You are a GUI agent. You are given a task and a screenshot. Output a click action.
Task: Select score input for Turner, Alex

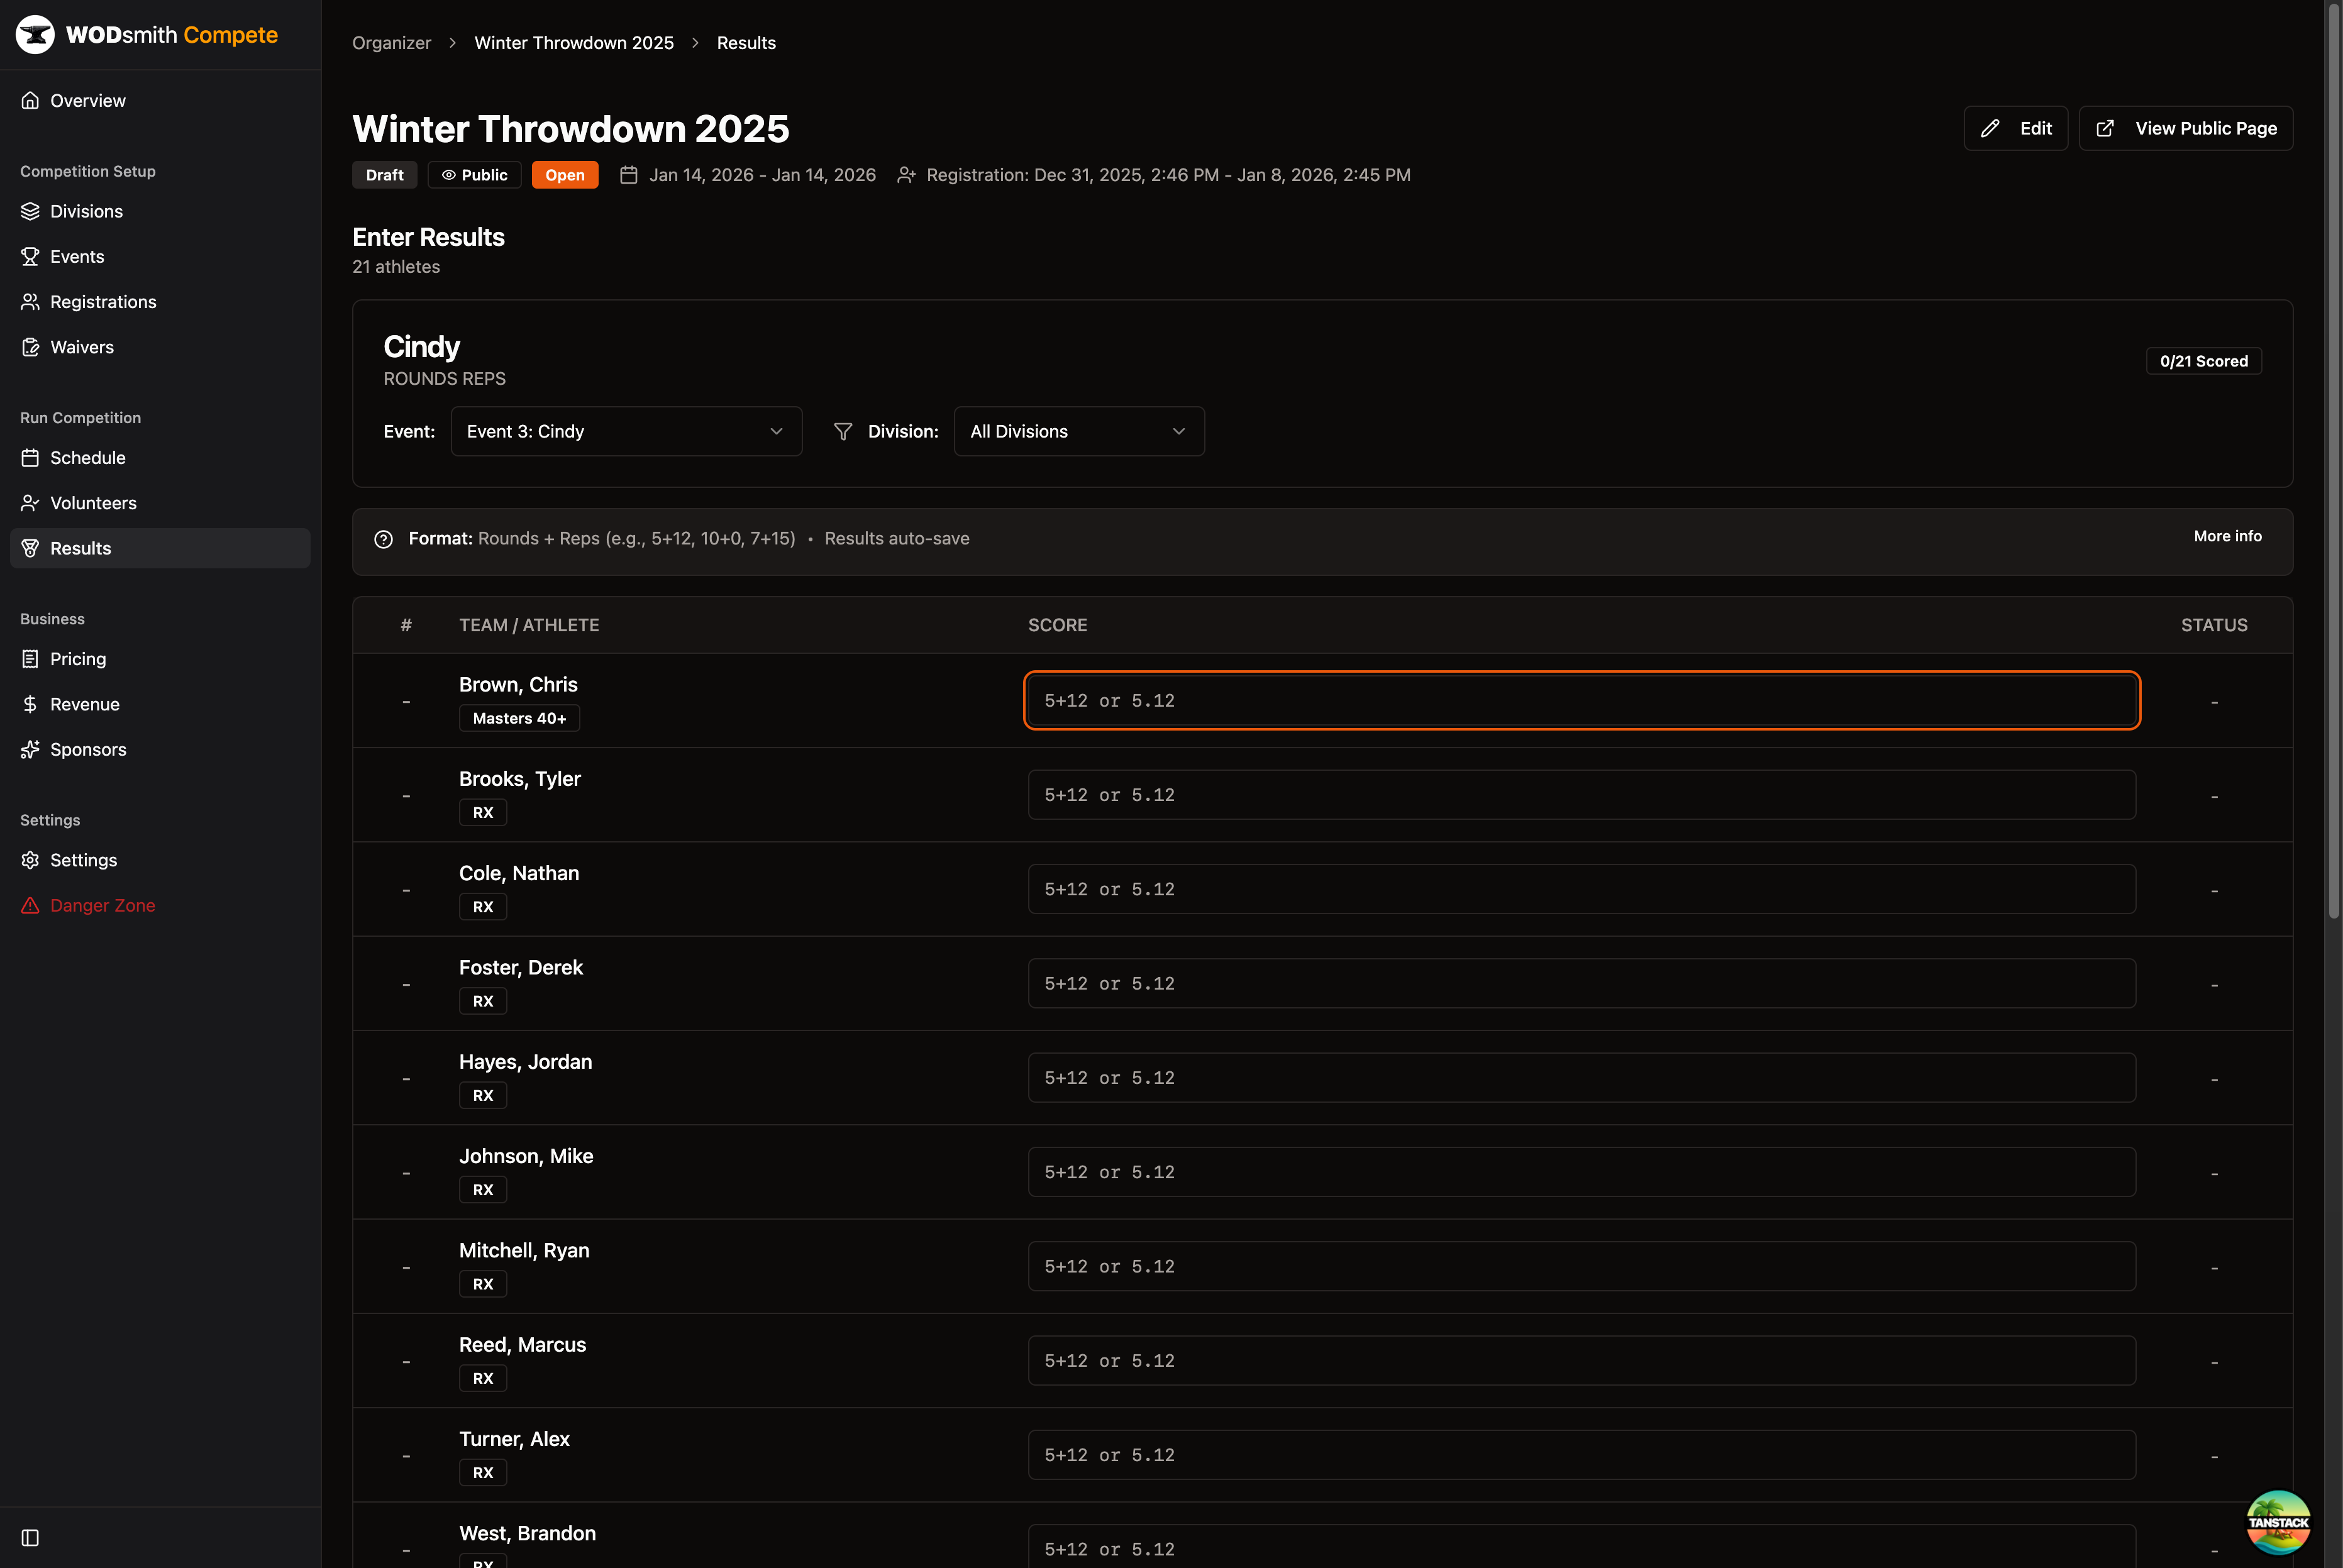coord(1581,1455)
